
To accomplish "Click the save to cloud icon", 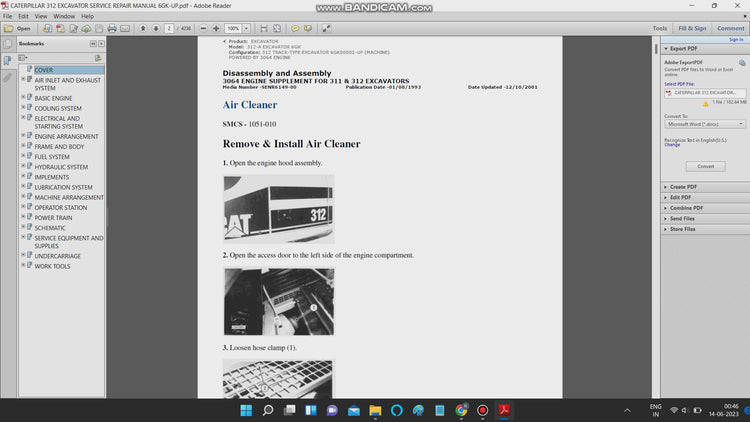I will click(x=87, y=29).
